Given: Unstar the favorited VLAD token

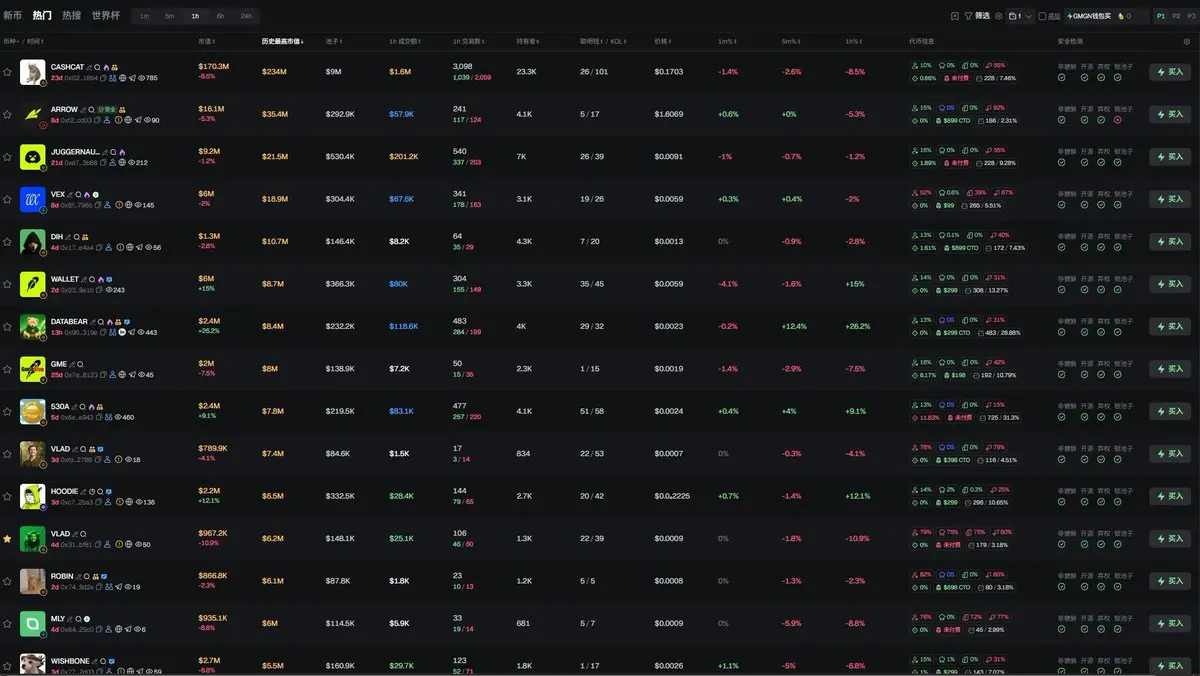Looking at the screenshot, I should pyautogui.click(x=7, y=538).
